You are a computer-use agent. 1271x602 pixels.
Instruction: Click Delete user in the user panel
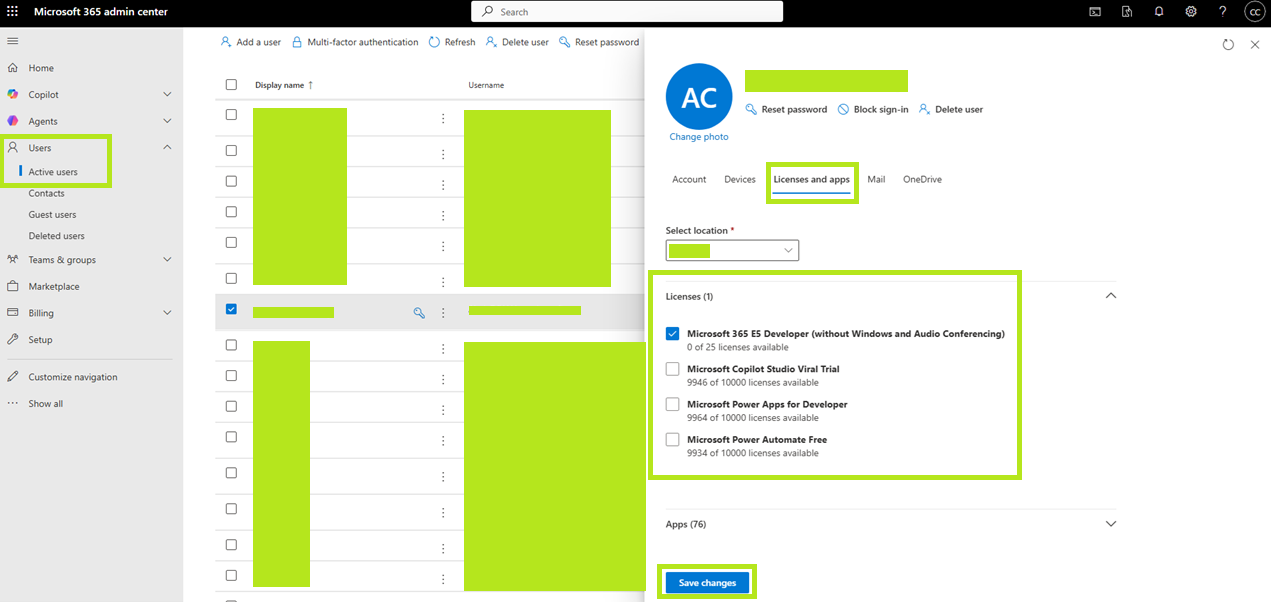[951, 109]
